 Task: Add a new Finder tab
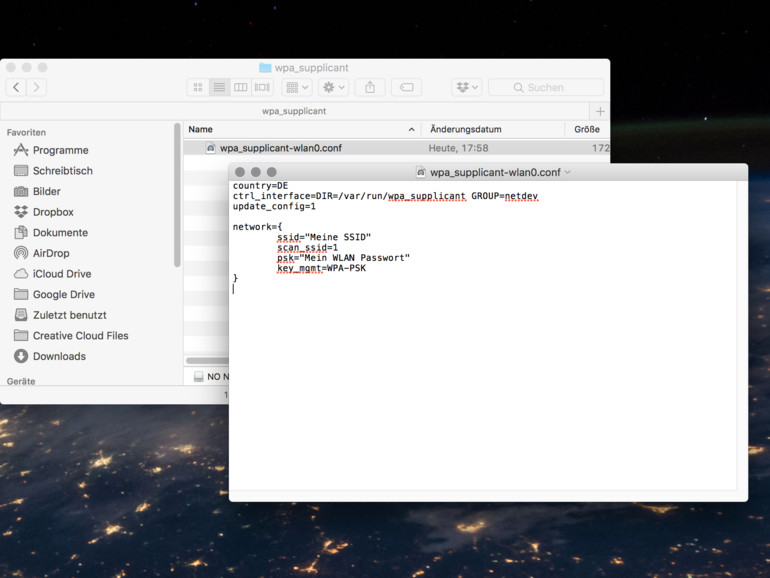pyautogui.click(x=600, y=111)
